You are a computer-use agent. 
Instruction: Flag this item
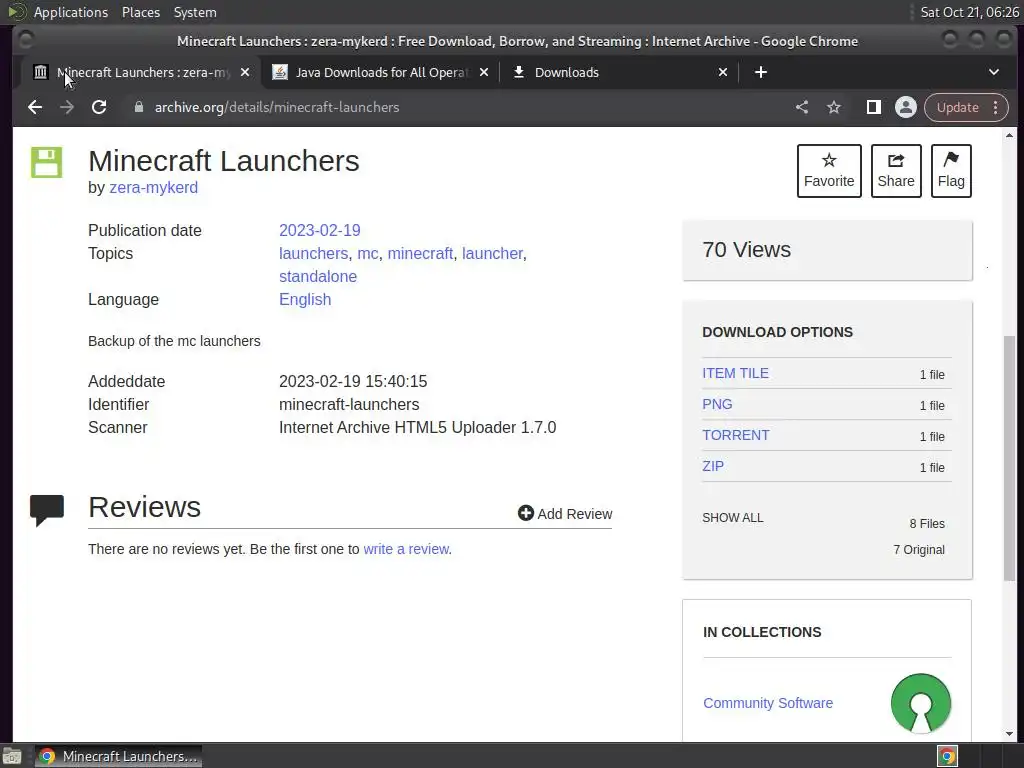click(x=951, y=170)
